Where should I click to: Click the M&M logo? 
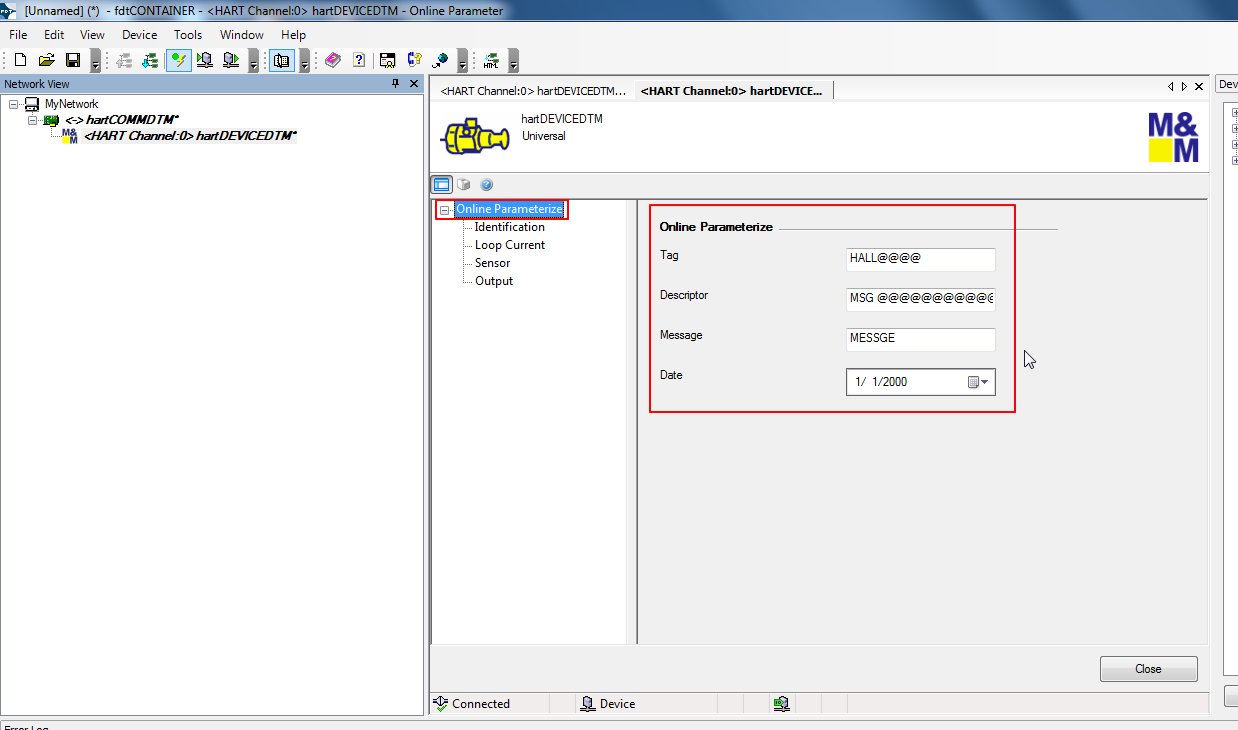click(1173, 137)
